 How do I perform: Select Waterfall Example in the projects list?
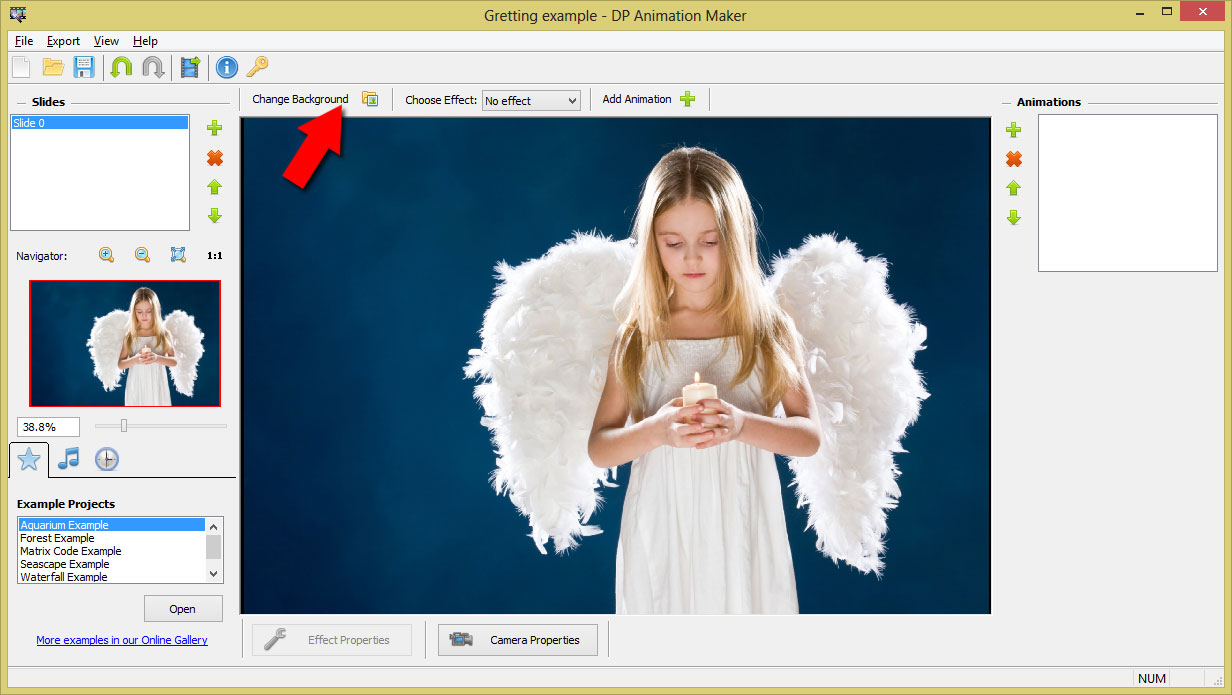64,577
